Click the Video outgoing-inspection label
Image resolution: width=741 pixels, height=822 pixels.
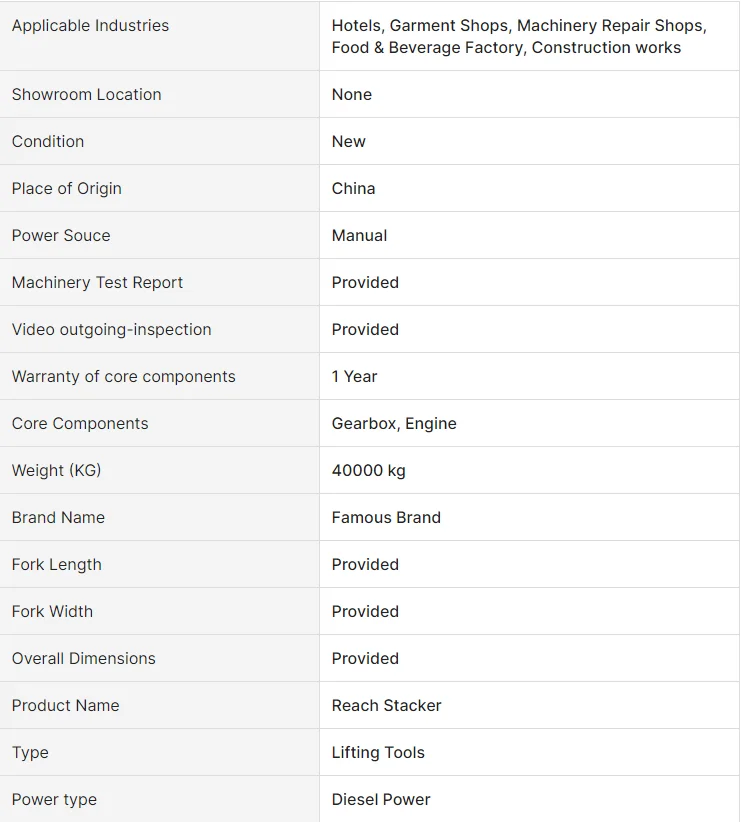tap(111, 330)
